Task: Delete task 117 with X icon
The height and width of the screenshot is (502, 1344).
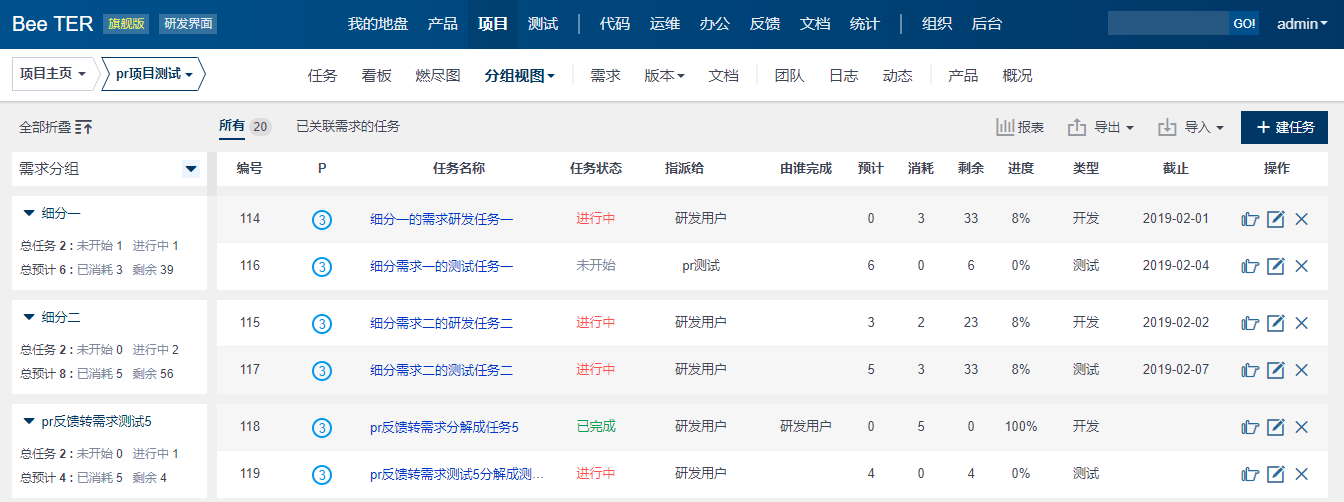Action: [x=1301, y=370]
